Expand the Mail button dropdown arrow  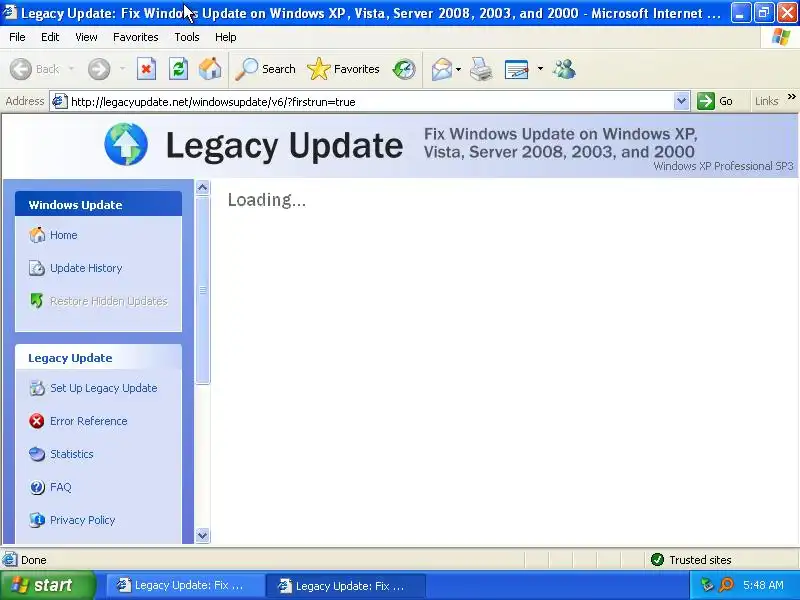458,69
